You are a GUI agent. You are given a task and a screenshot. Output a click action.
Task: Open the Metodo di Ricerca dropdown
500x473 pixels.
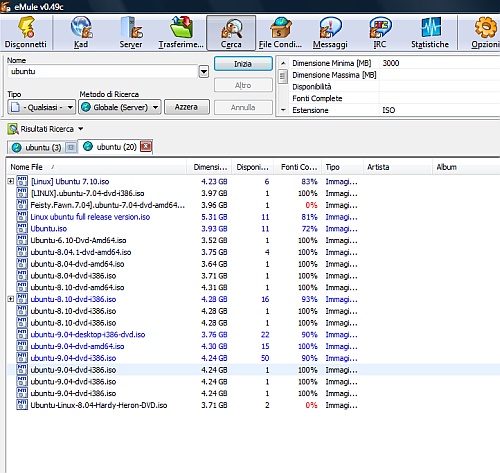pos(120,107)
